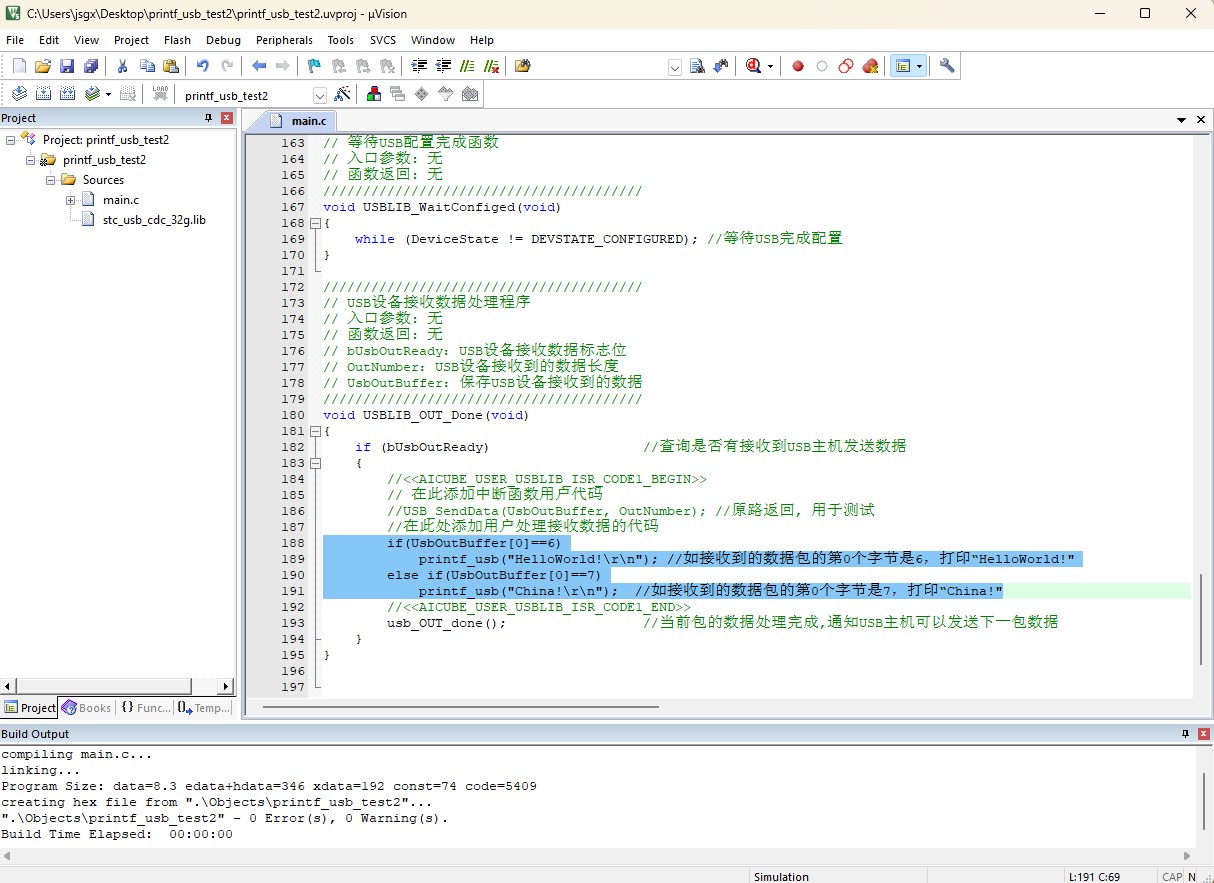Open the File menu
1214x883 pixels.
tap(15, 40)
